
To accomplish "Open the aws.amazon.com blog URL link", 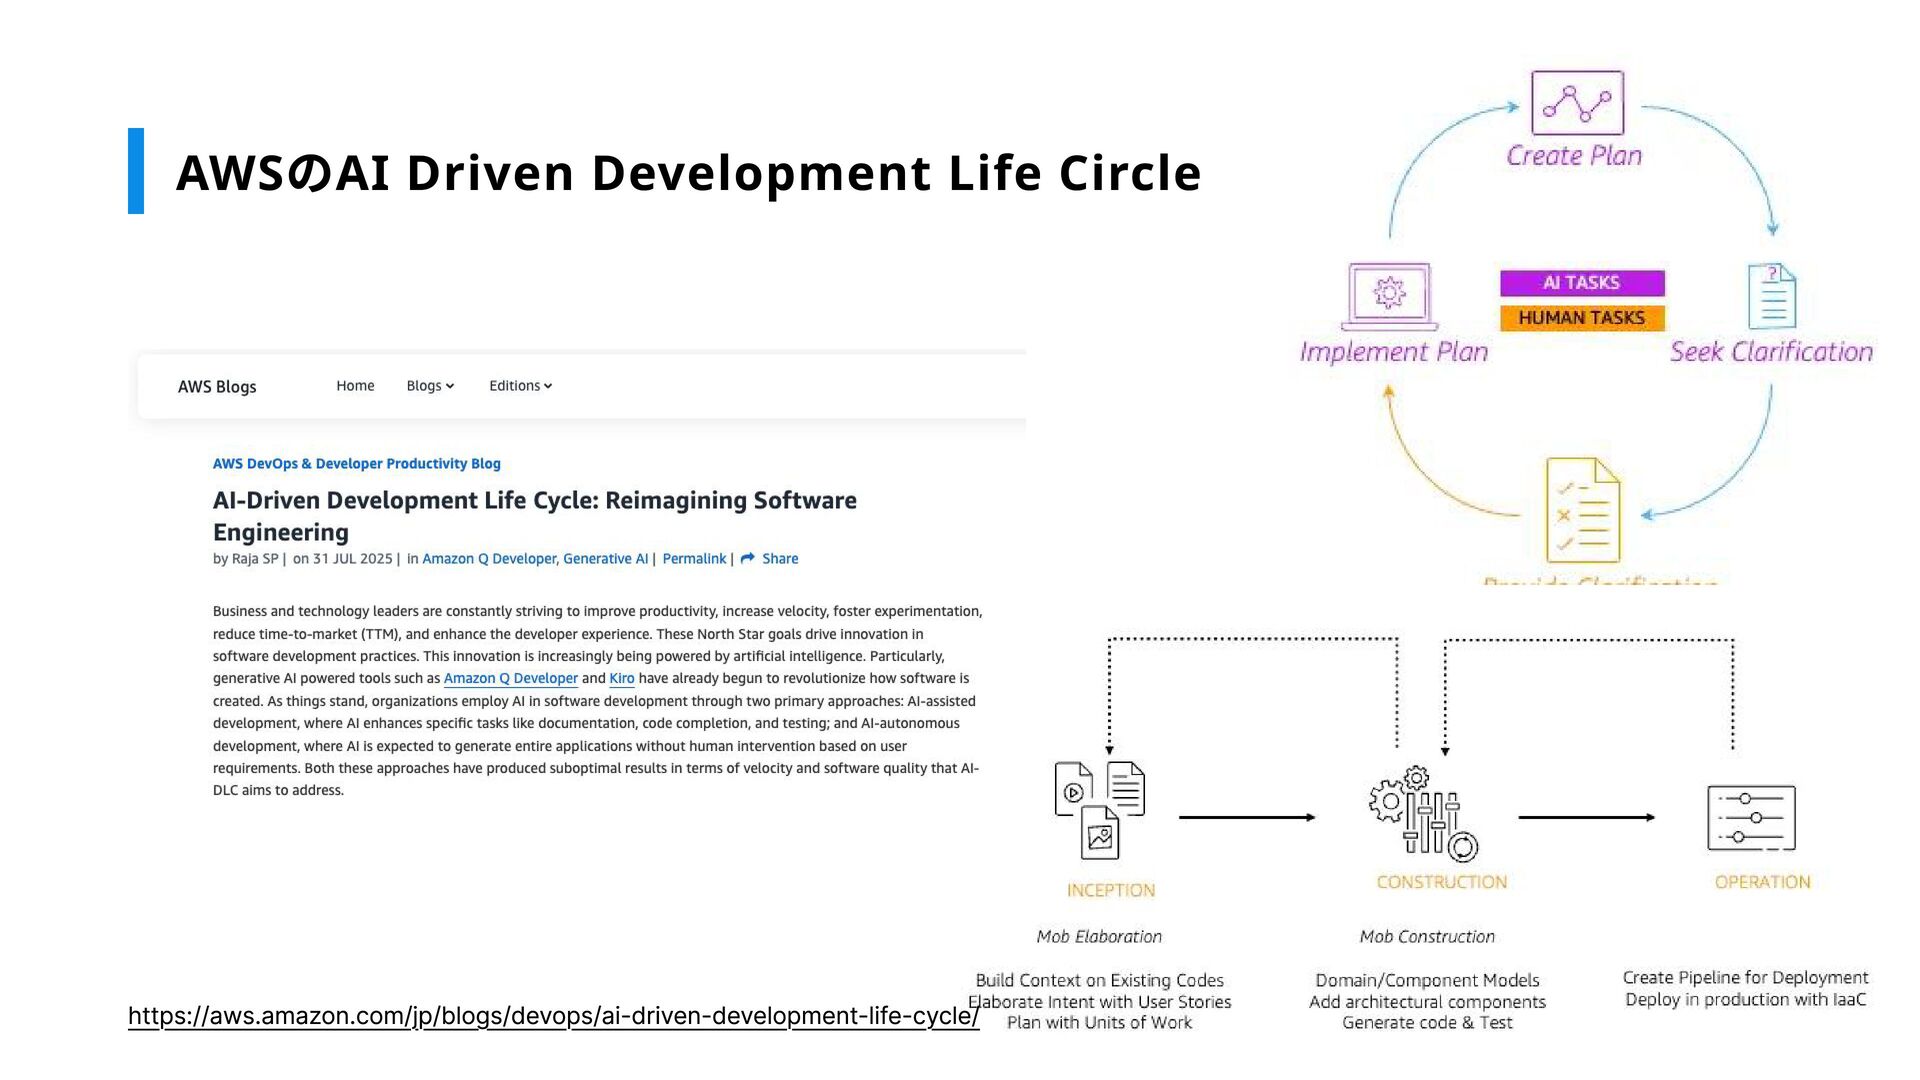I will [x=553, y=1016].
